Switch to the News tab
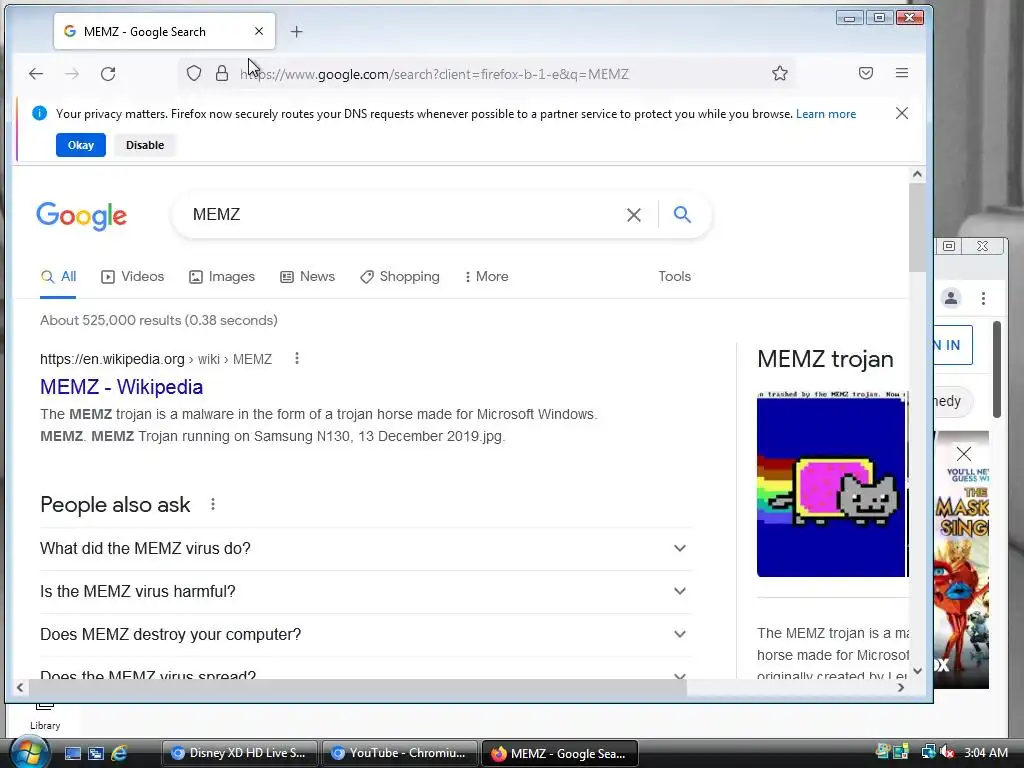Screen dimensions: 1024x768 [x=308, y=277]
